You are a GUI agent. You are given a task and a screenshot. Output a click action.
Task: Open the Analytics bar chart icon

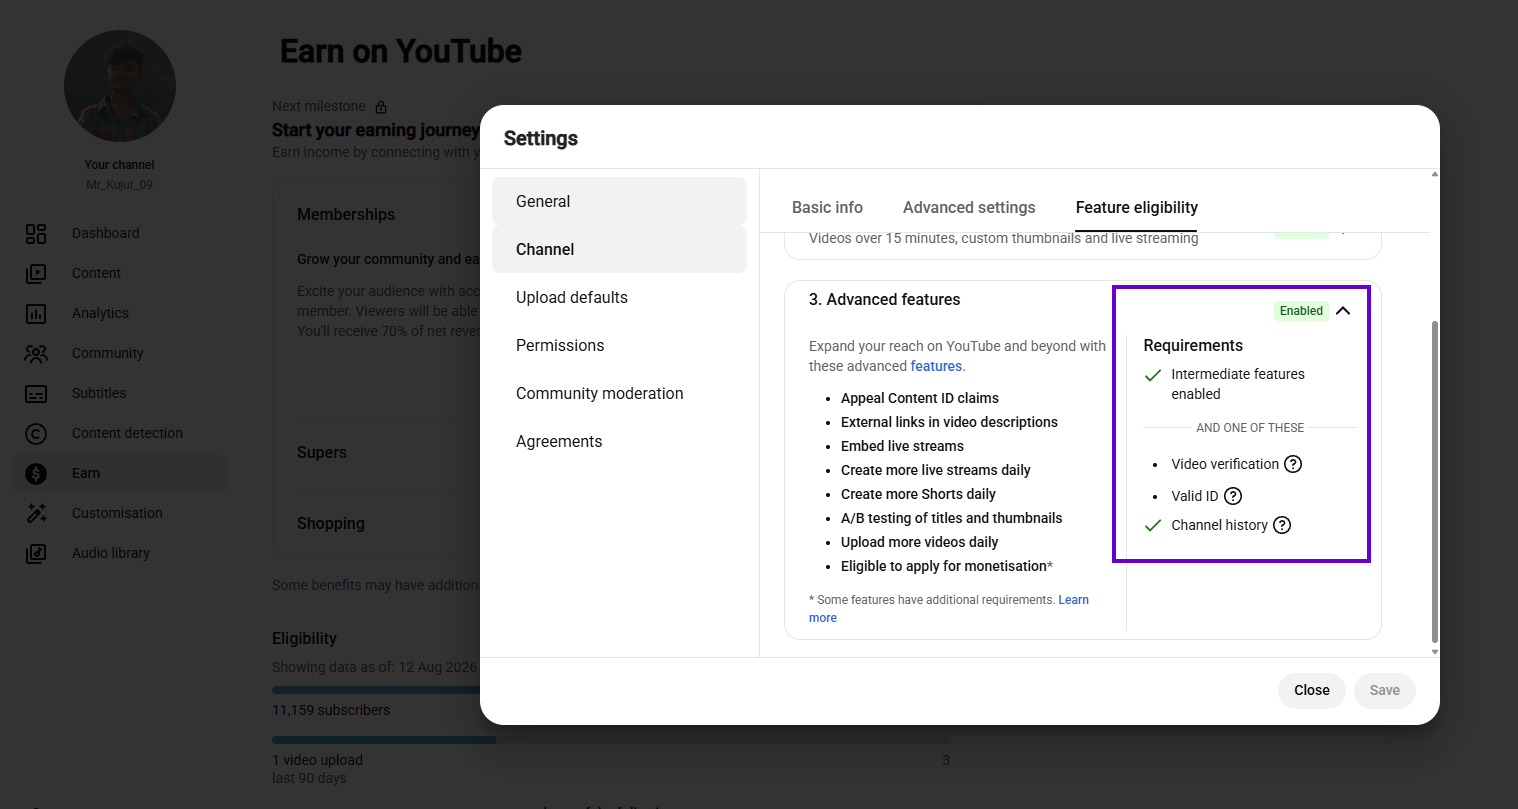(x=36, y=313)
